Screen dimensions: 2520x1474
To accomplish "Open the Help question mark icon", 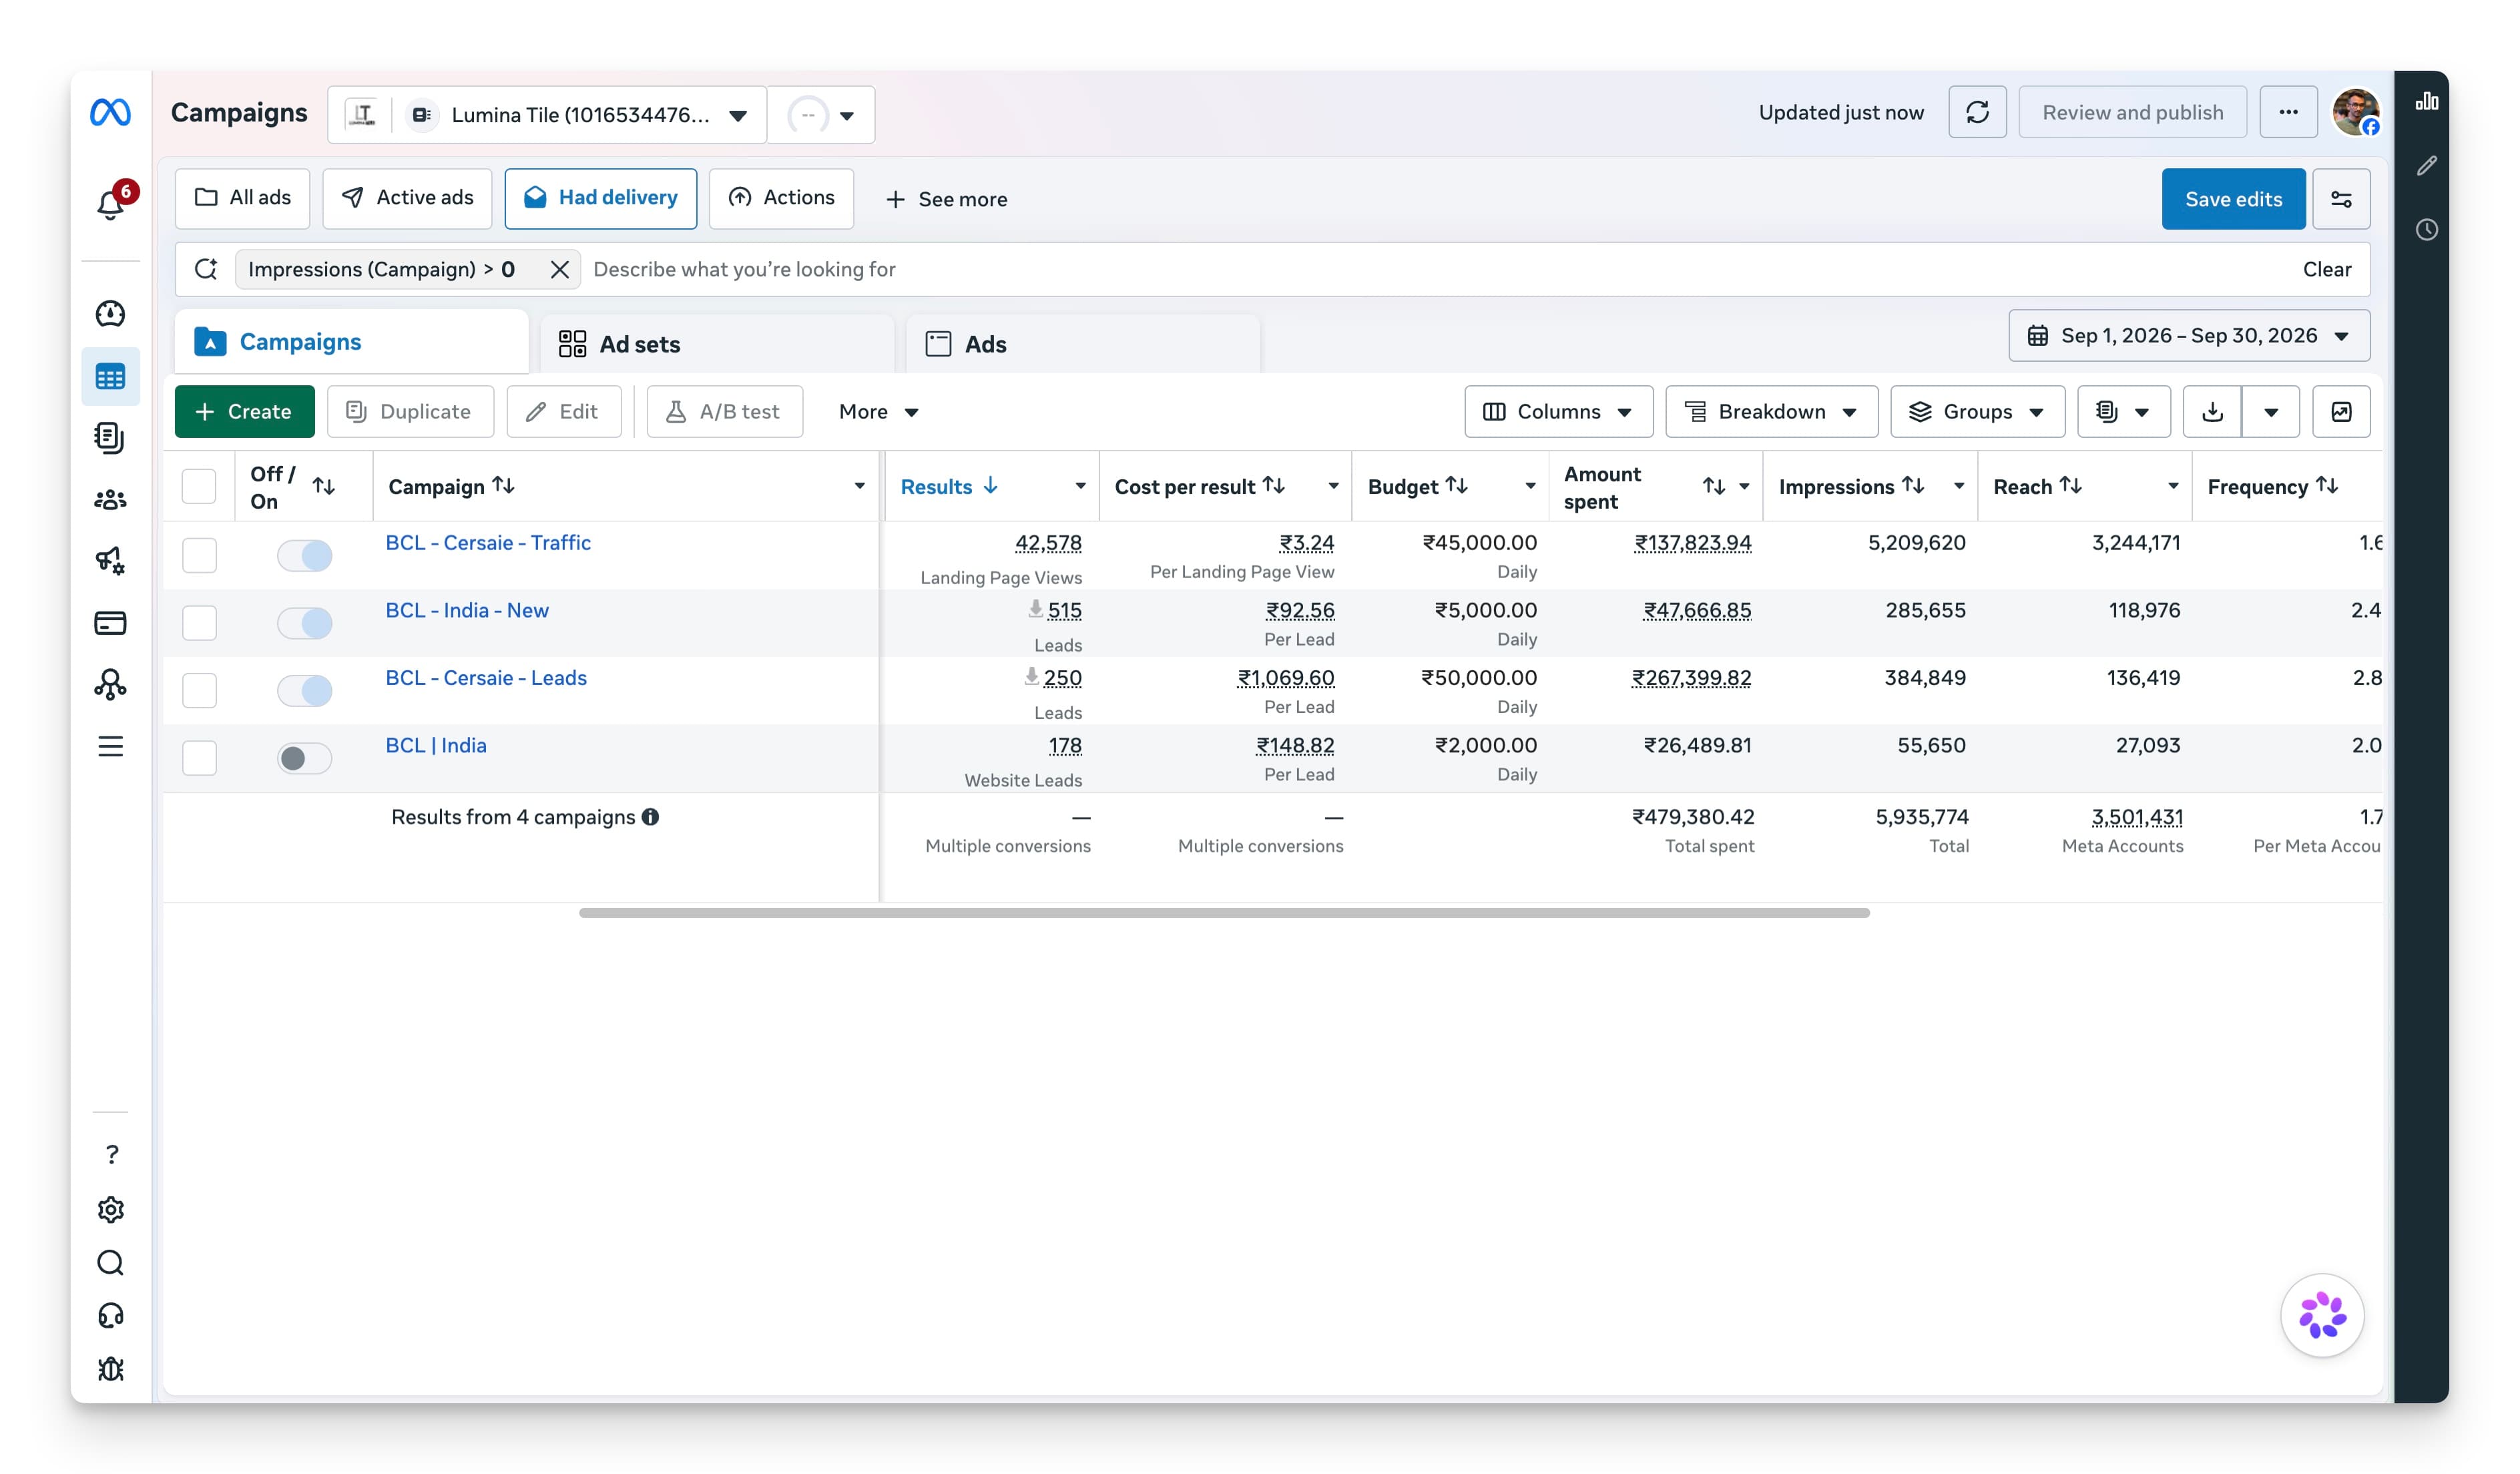I will point(111,1154).
